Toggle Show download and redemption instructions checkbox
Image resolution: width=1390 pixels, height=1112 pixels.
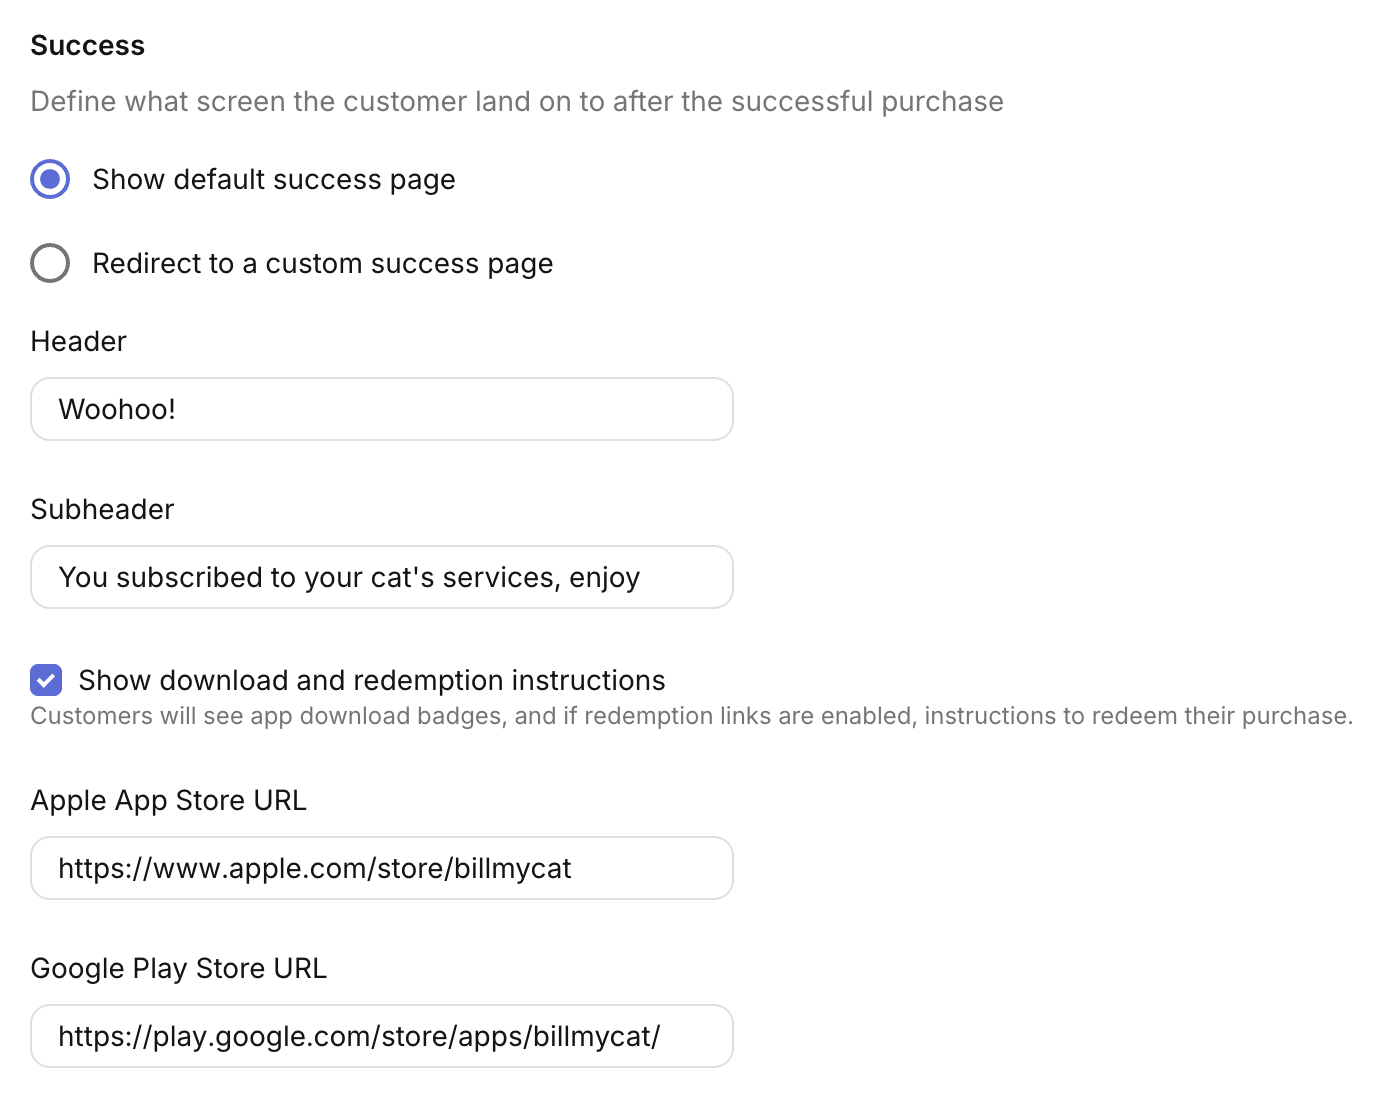click(x=46, y=681)
